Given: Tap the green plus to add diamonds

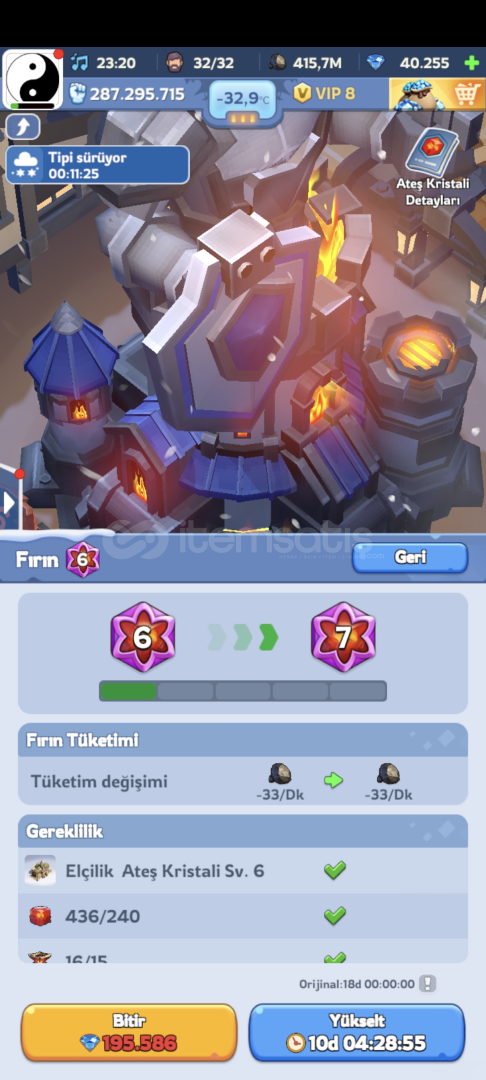Looking at the screenshot, I should pos(472,63).
